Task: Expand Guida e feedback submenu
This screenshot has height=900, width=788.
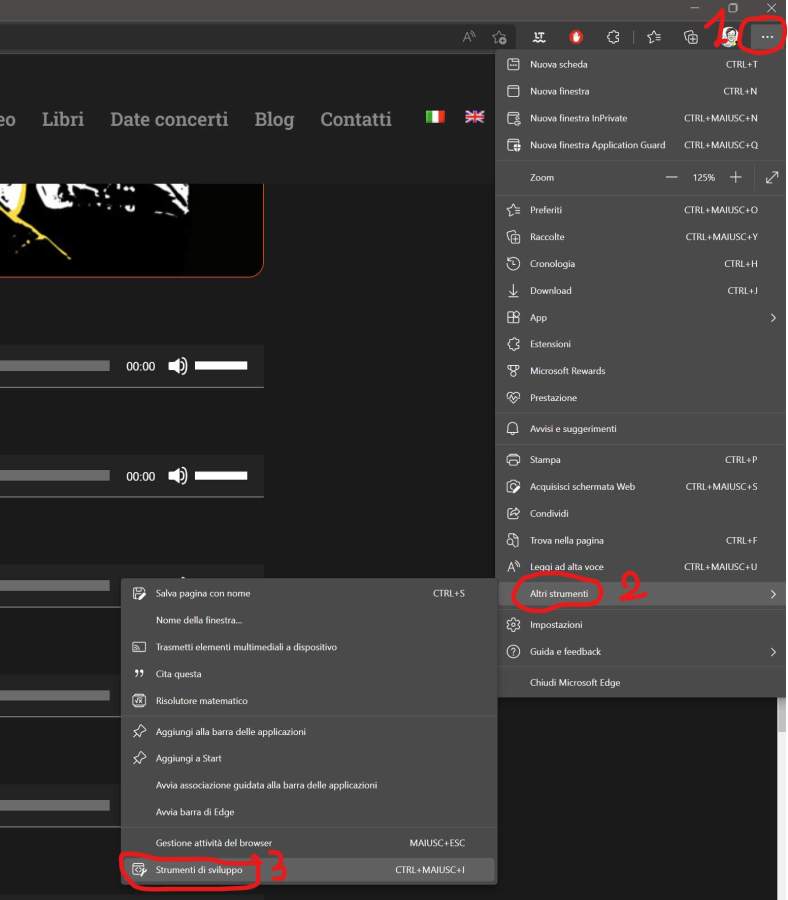Action: tap(772, 652)
